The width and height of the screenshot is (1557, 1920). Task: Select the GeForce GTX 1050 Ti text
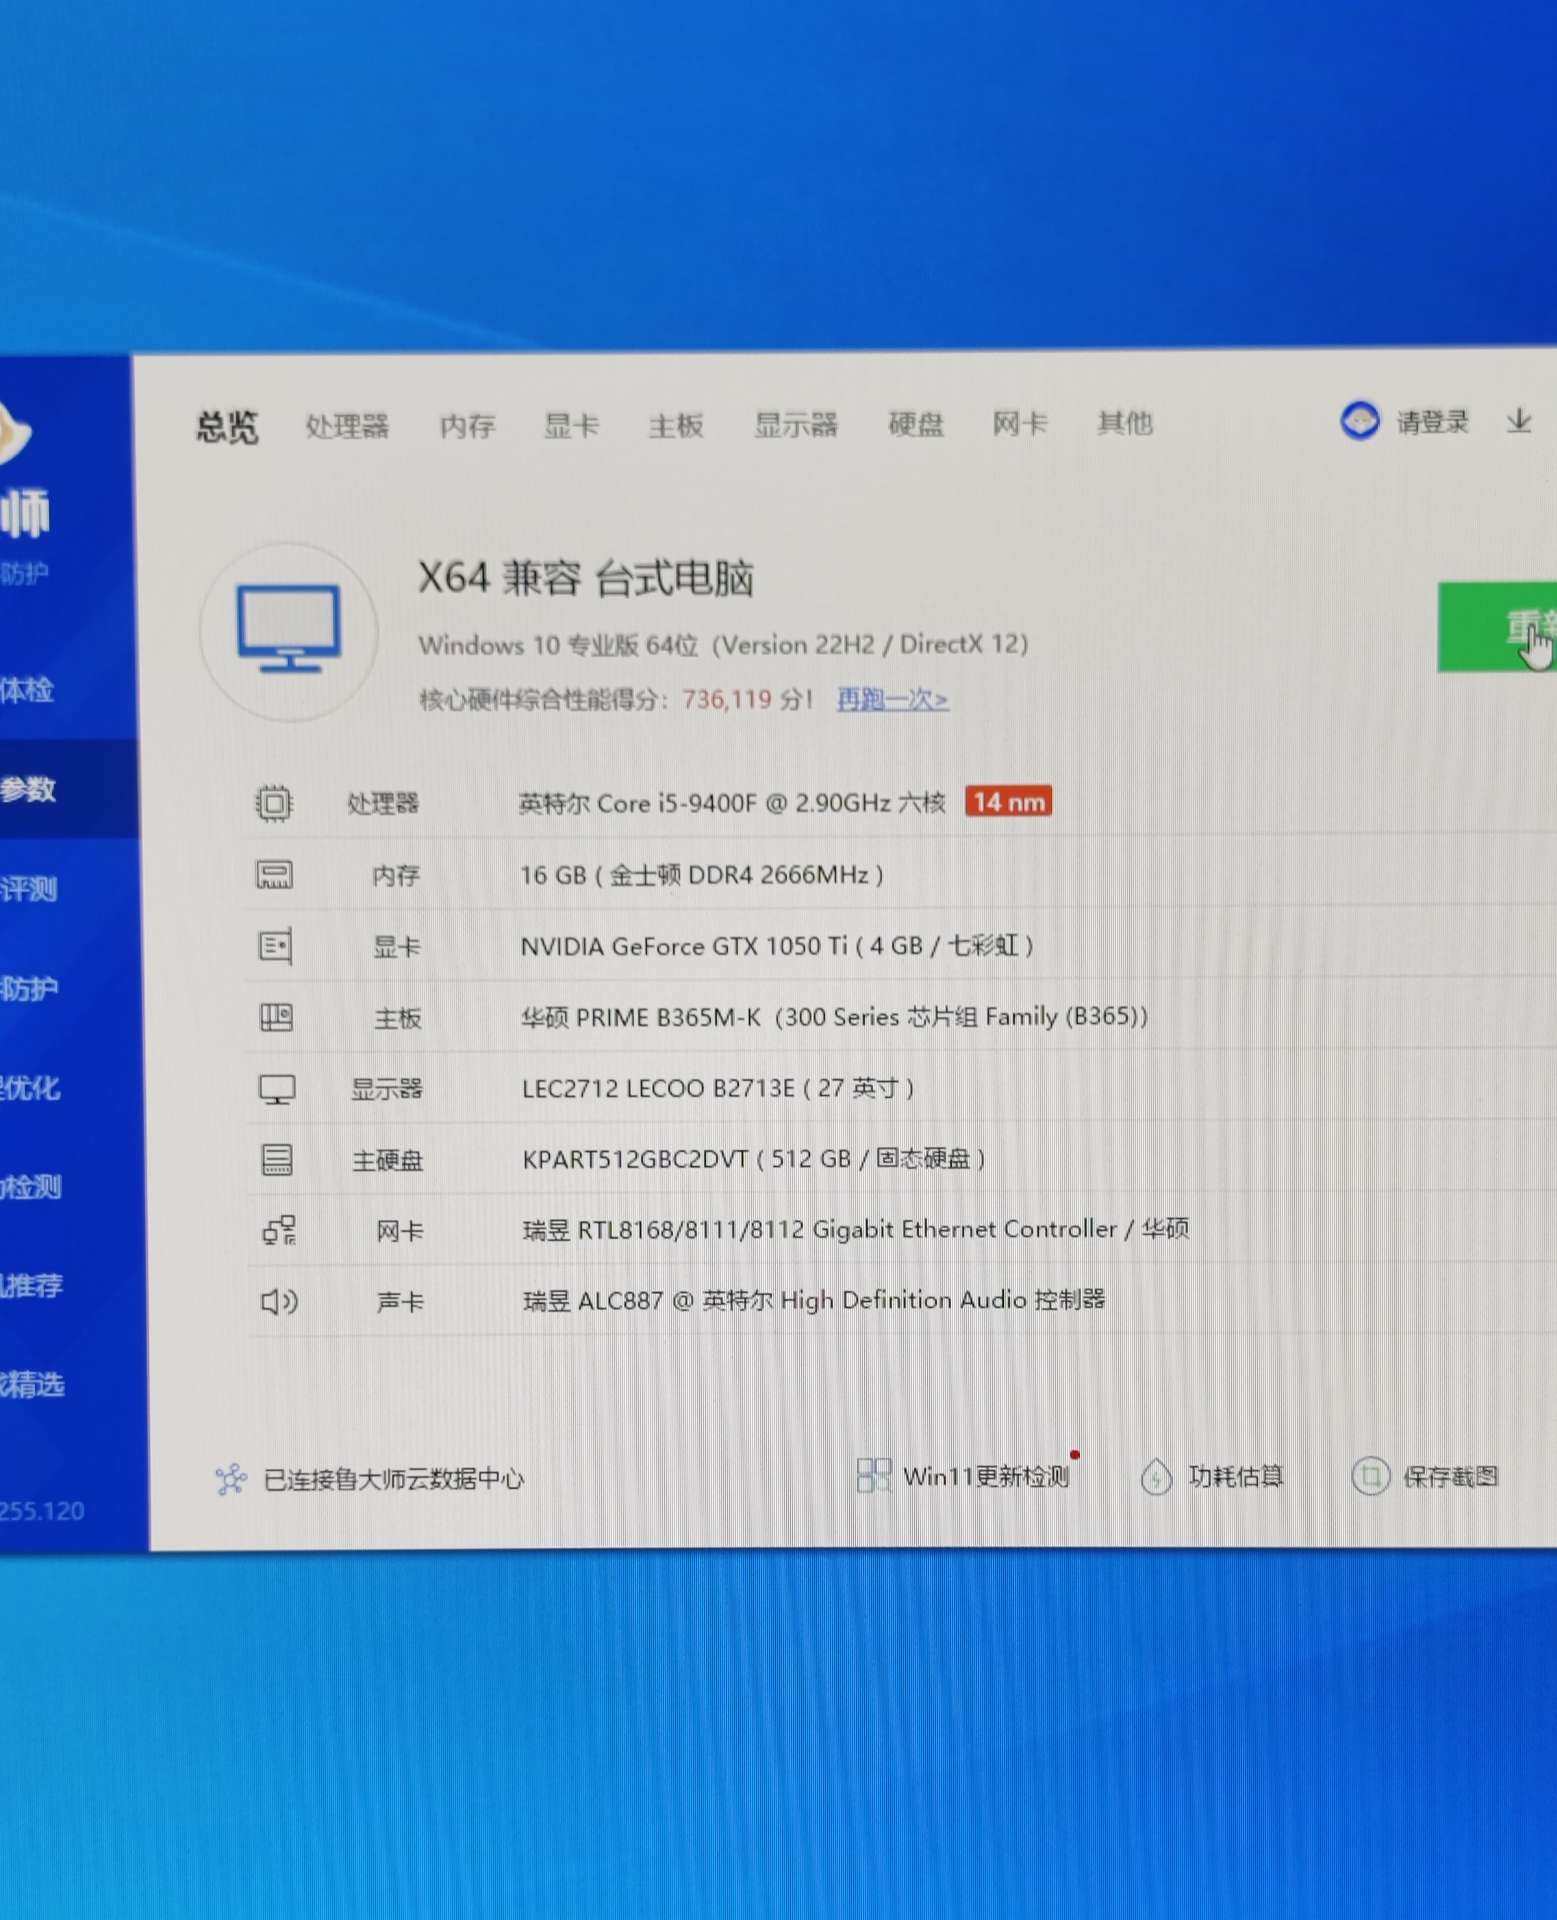pos(777,946)
